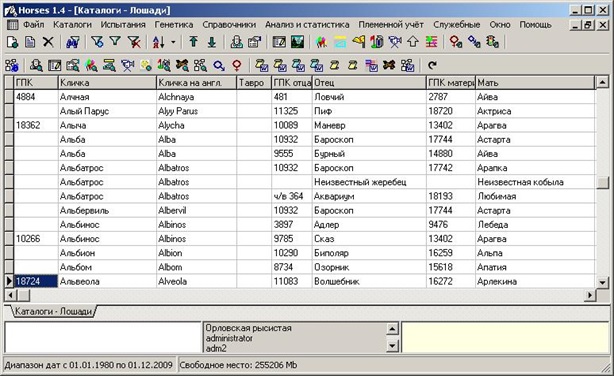Select cell Арлекина
The width and height of the screenshot is (614, 376).
click(x=535, y=281)
